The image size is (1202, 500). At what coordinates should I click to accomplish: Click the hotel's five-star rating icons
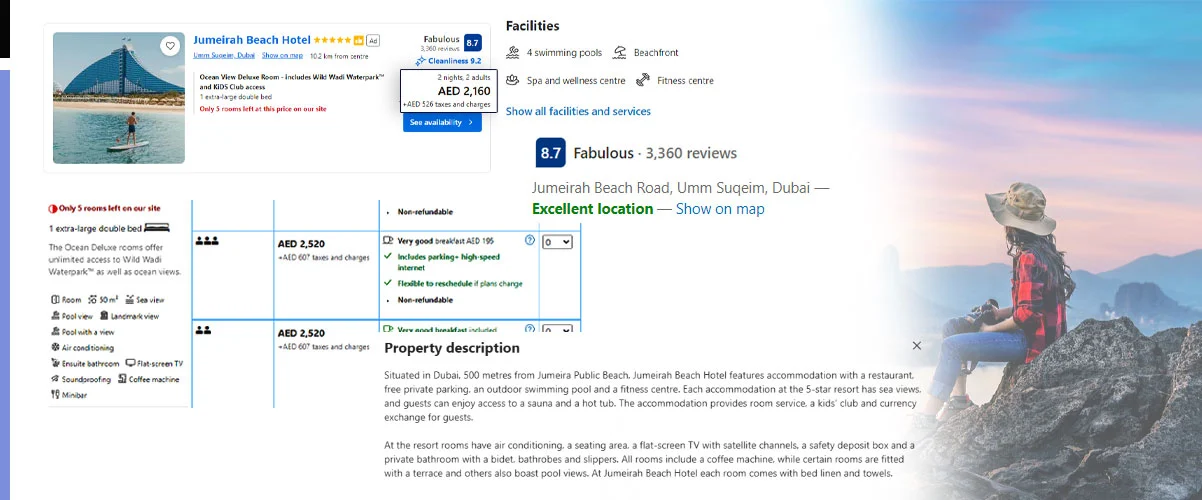click(x=332, y=40)
